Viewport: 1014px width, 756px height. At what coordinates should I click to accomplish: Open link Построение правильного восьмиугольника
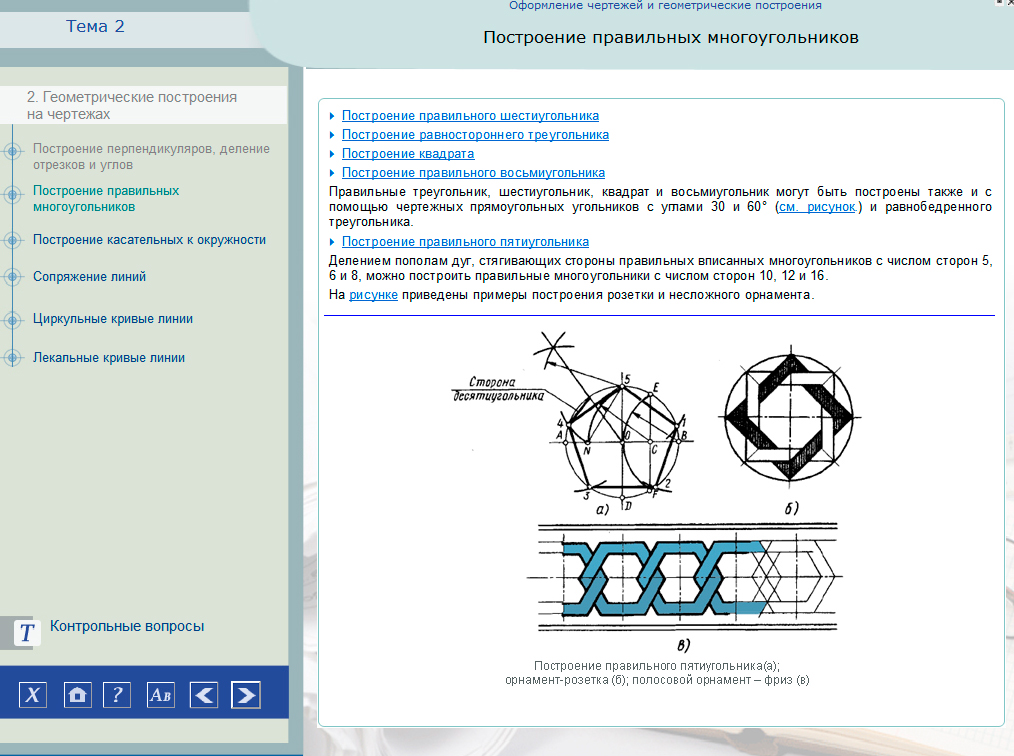coord(473,173)
